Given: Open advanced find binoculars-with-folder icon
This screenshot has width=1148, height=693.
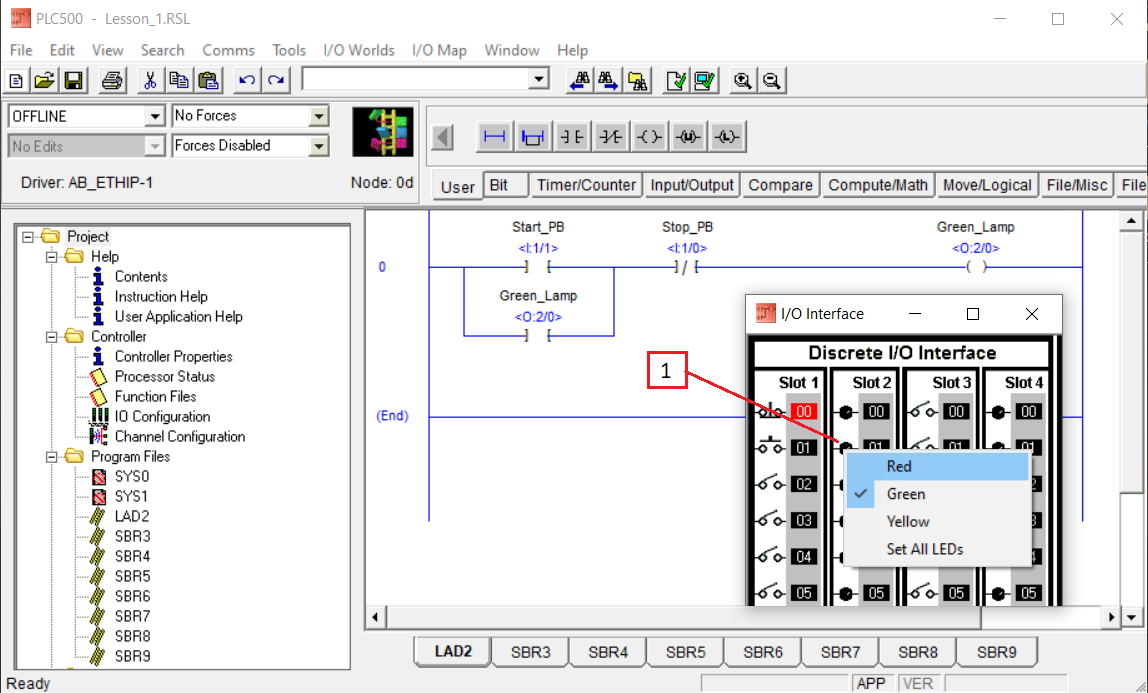Looking at the screenshot, I should 638,80.
